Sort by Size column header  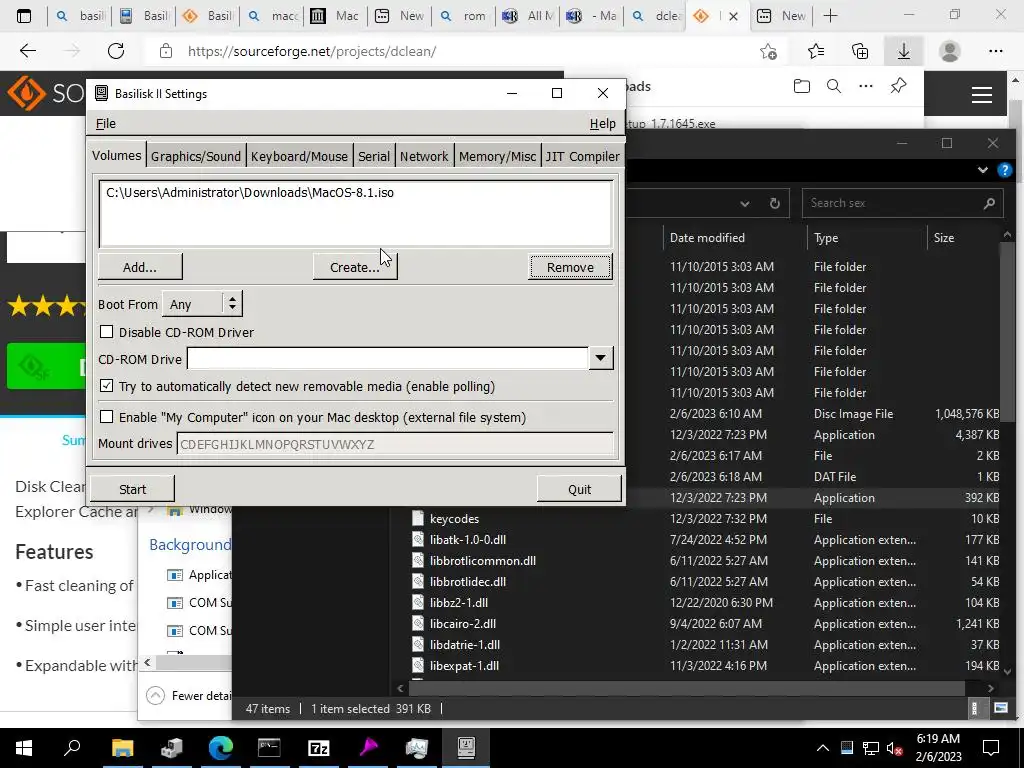click(x=944, y=238)
